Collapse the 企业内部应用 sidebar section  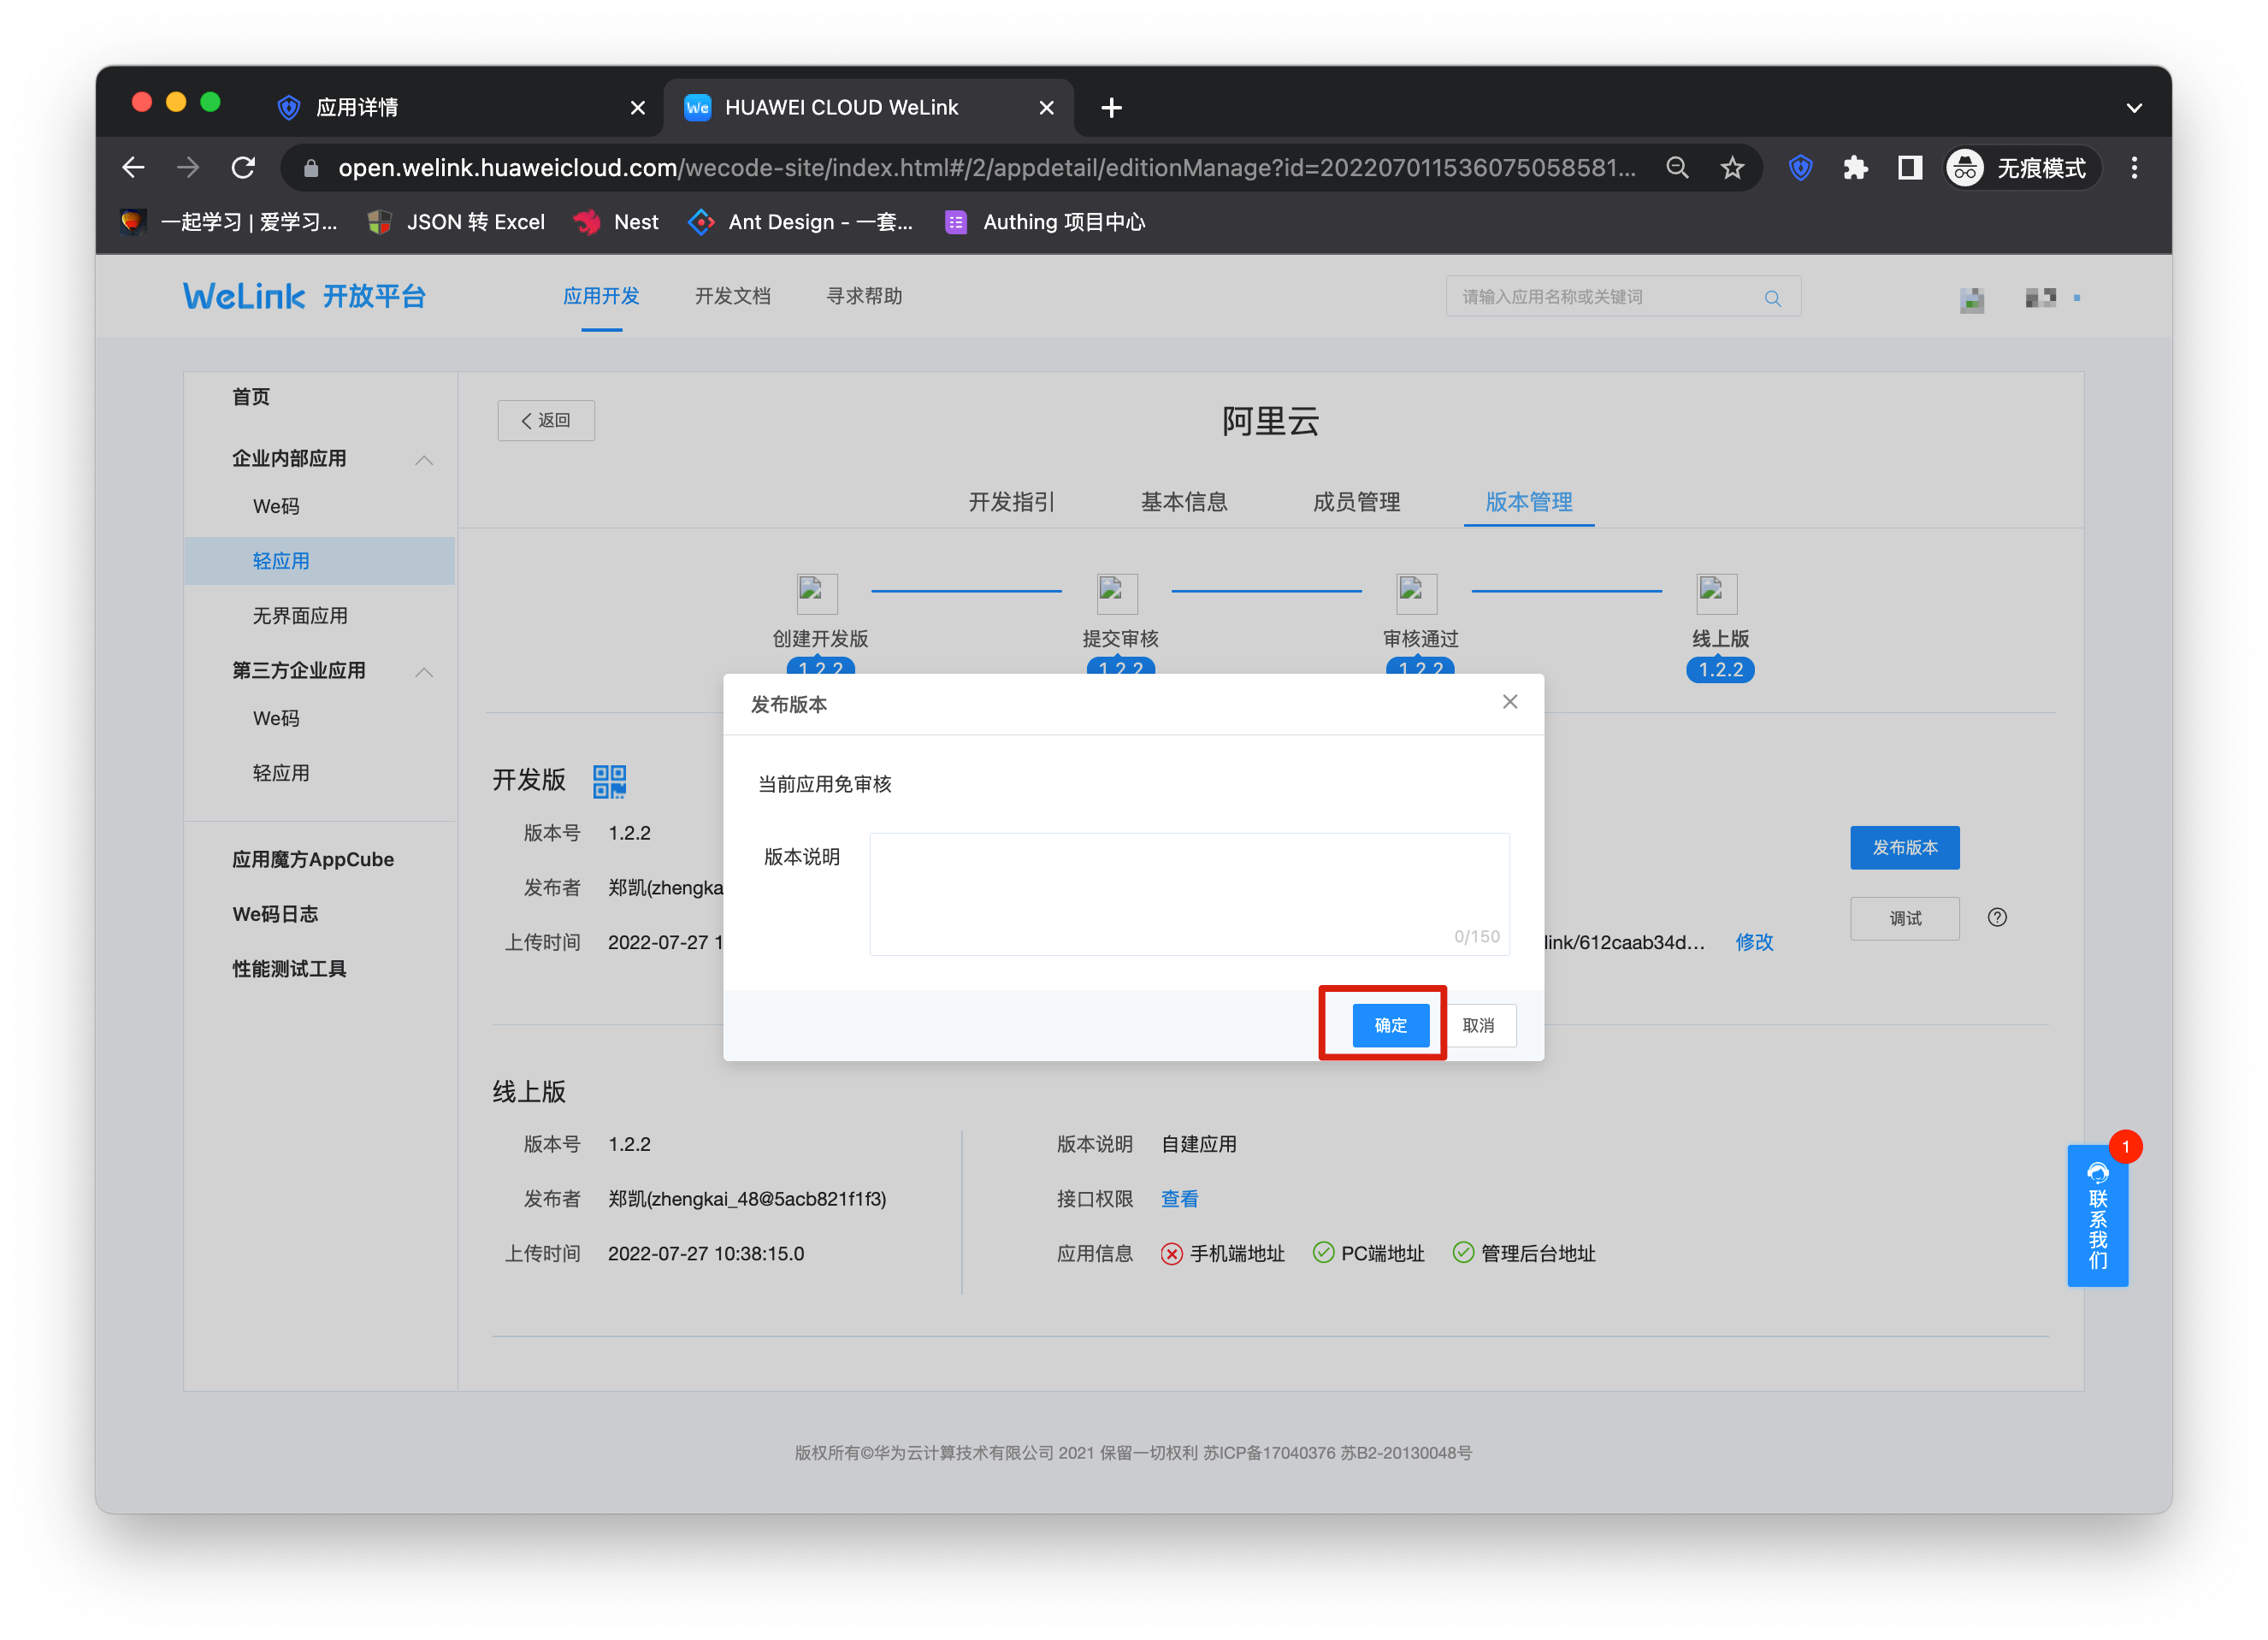424,460
